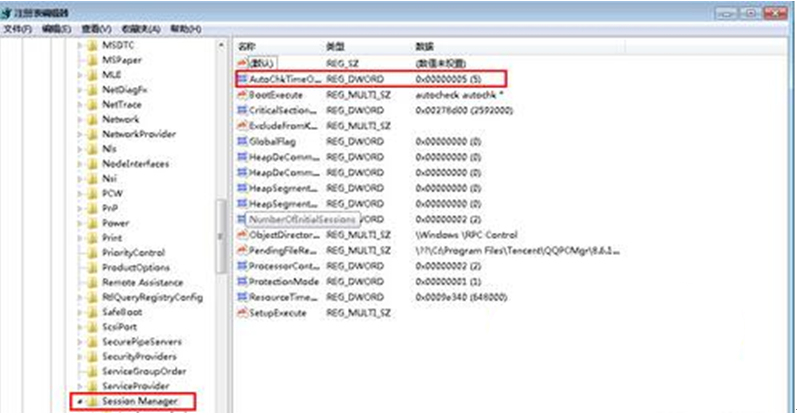This screenshot has width=797, height=415.
Task: Select the ProtectionMode value icon
Action: click(241, 282)
